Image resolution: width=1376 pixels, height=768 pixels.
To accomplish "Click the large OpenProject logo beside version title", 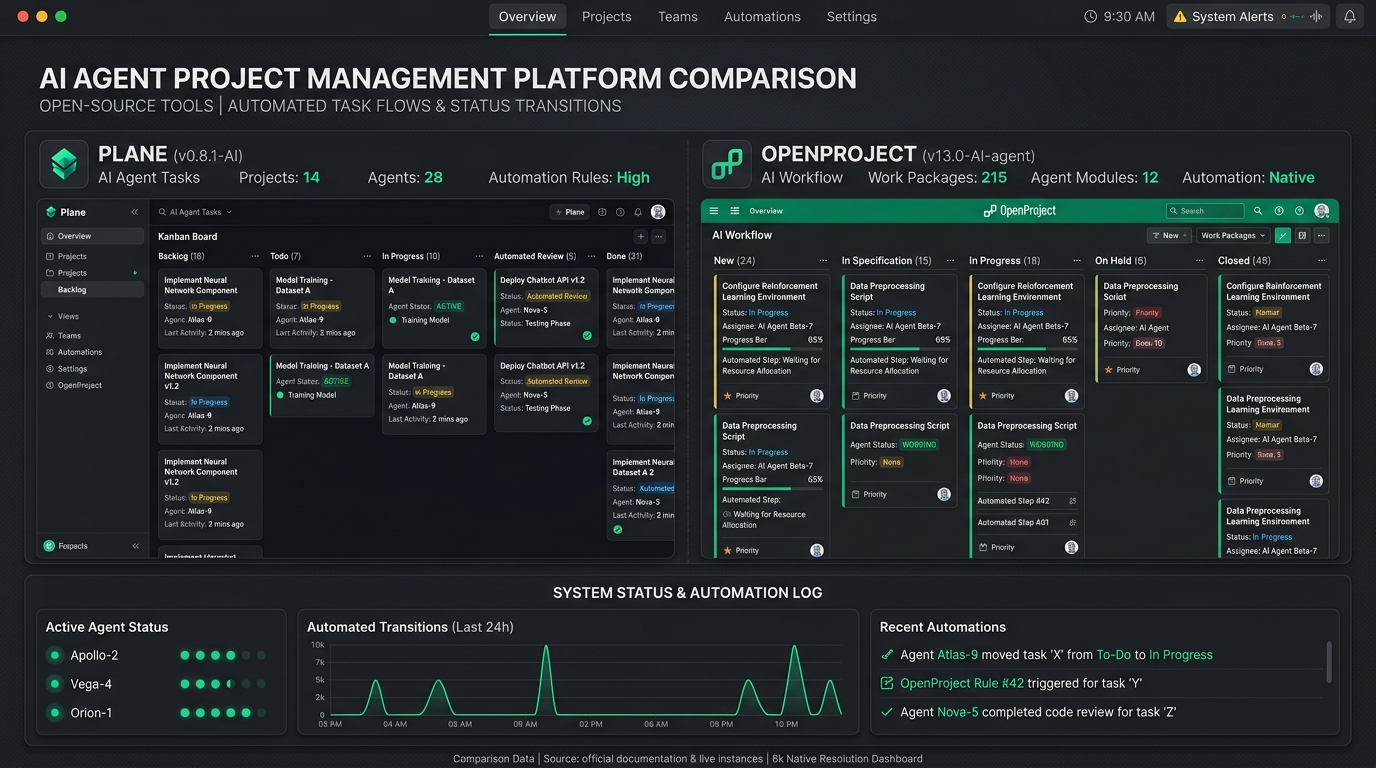I will coord(726,164).
